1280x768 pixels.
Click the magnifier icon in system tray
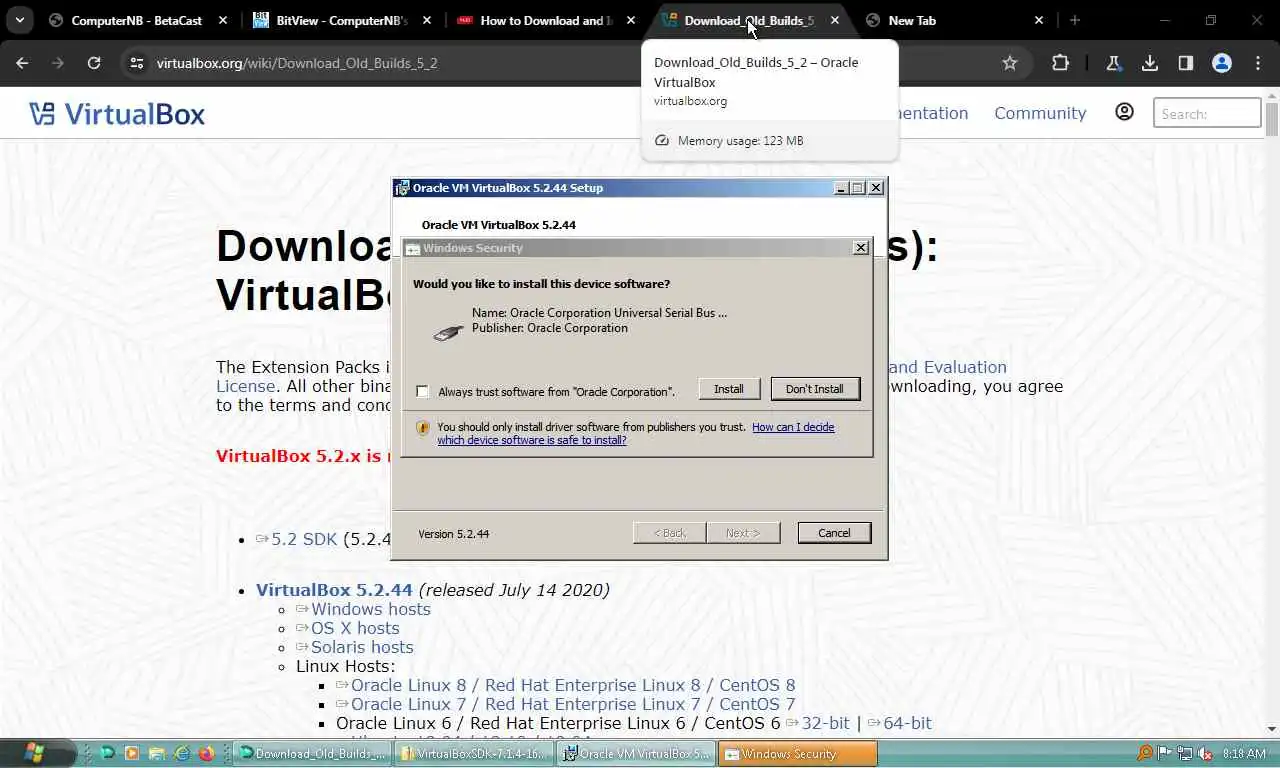pyautogui.click(x=1145, y=753)
